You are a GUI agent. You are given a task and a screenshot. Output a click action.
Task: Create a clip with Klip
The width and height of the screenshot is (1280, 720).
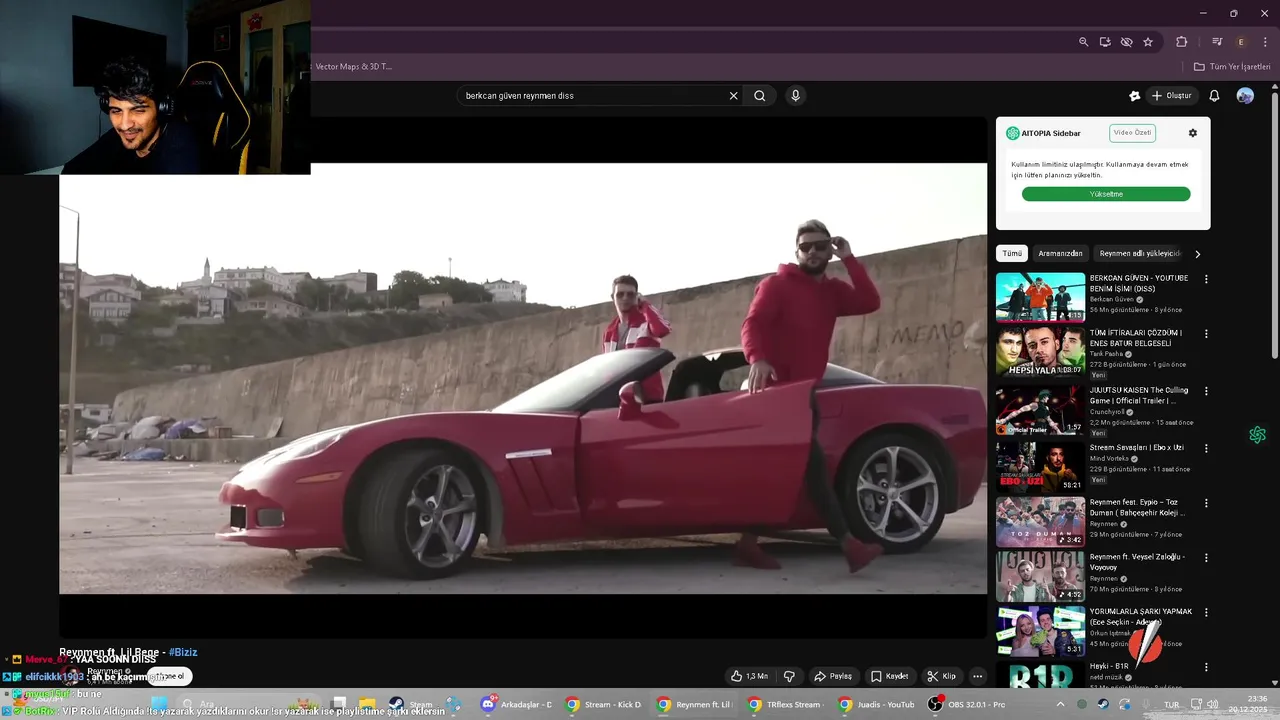pyautogui.click(x=941, y=676)
